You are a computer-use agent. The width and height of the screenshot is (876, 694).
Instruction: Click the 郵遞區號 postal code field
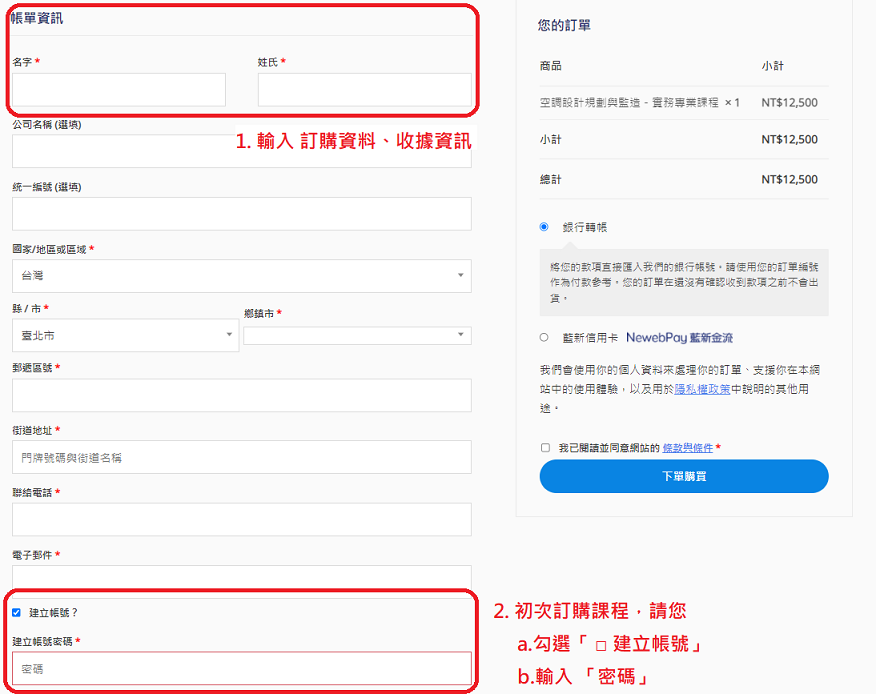tap(241, 396)
